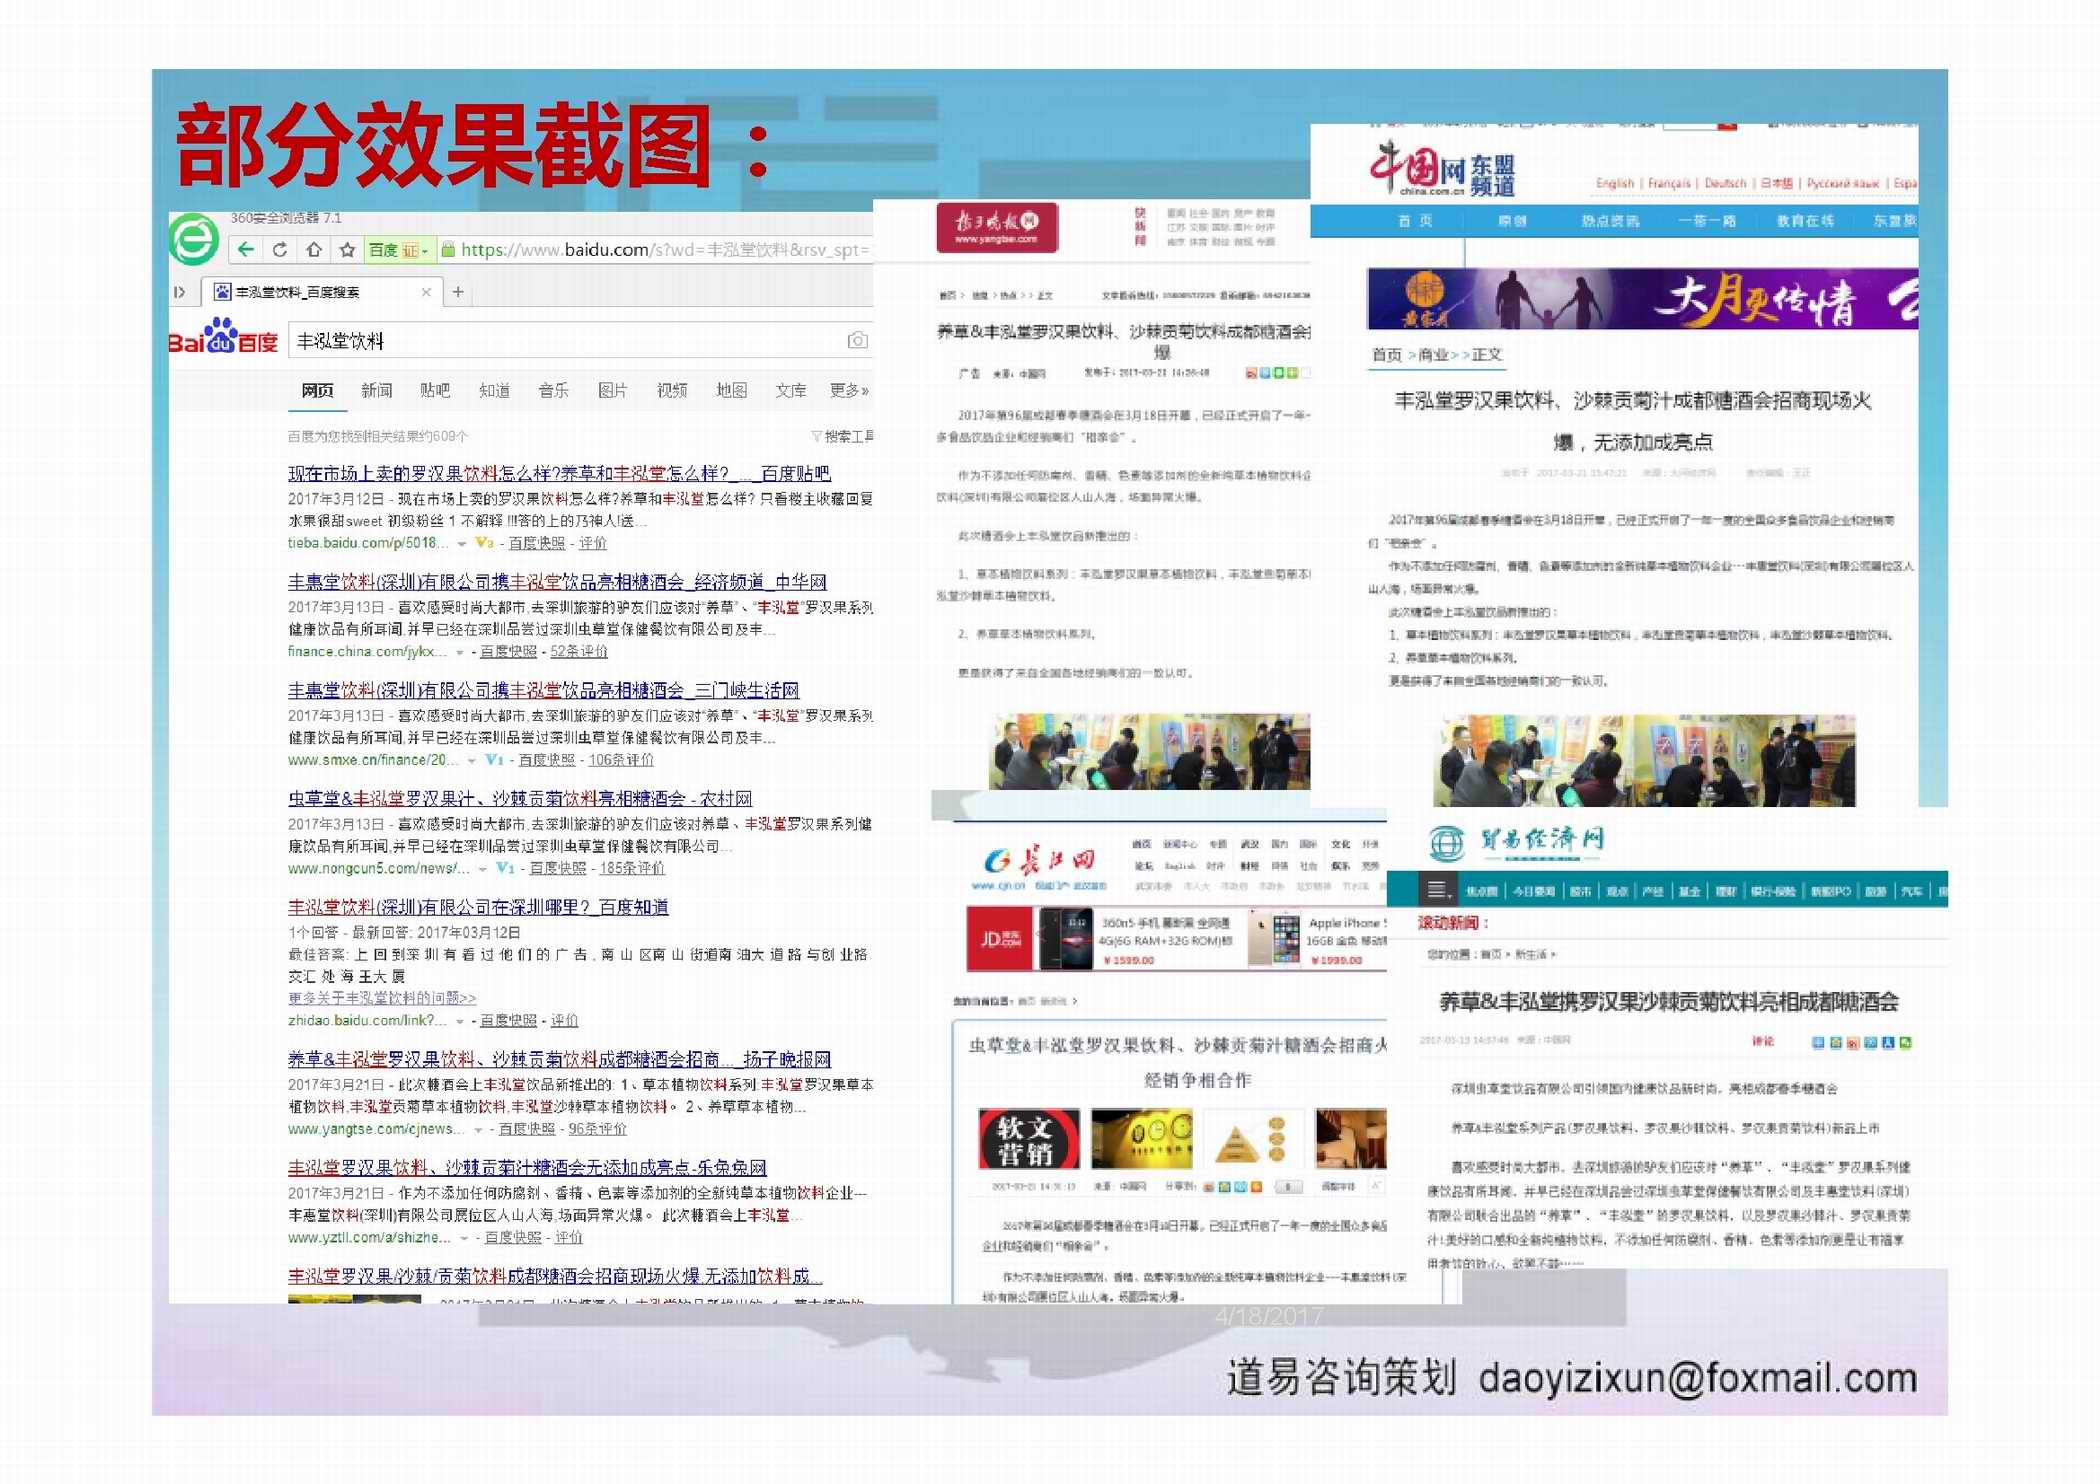Open result 虫草堂&丰泓堂罗汉果汁 农村网
Image resolution: width=2100 pixels, height=1484 pixels.
coord(520,799)
